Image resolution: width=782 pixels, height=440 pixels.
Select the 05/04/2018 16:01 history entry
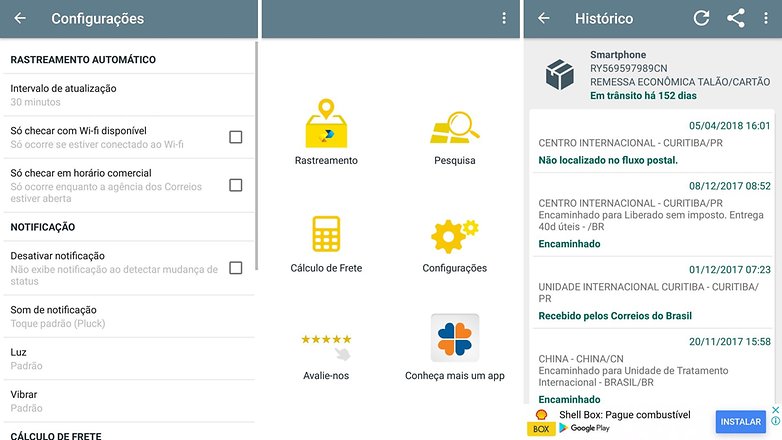(x=652, y=143)
